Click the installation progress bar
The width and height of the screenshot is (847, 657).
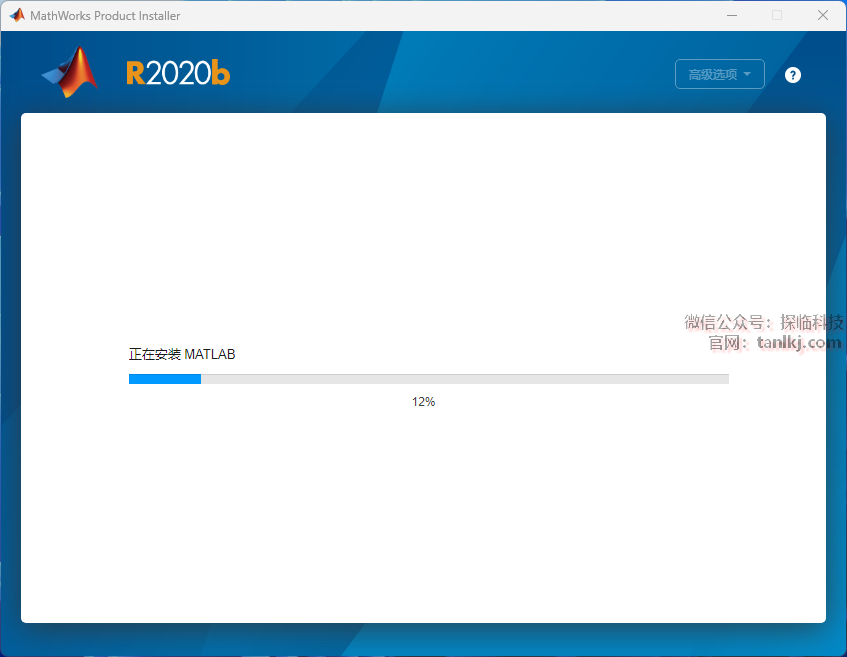(x=429, y=379)
